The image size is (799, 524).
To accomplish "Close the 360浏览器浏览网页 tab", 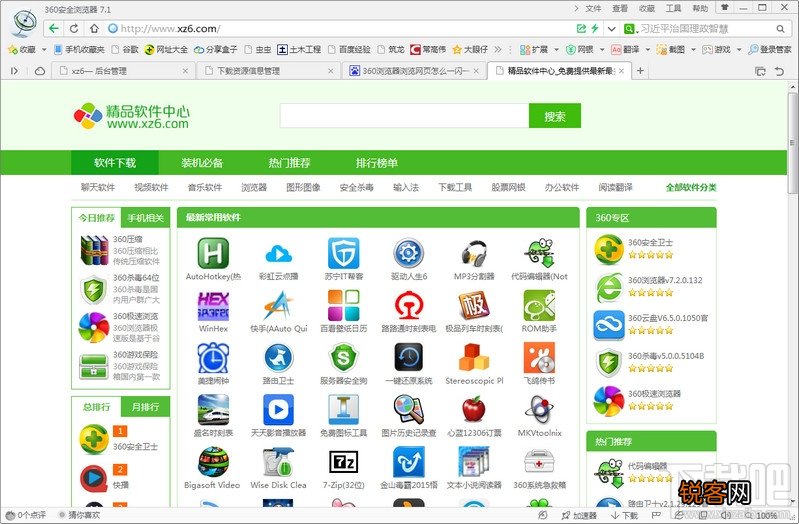I will pos(476,71).
